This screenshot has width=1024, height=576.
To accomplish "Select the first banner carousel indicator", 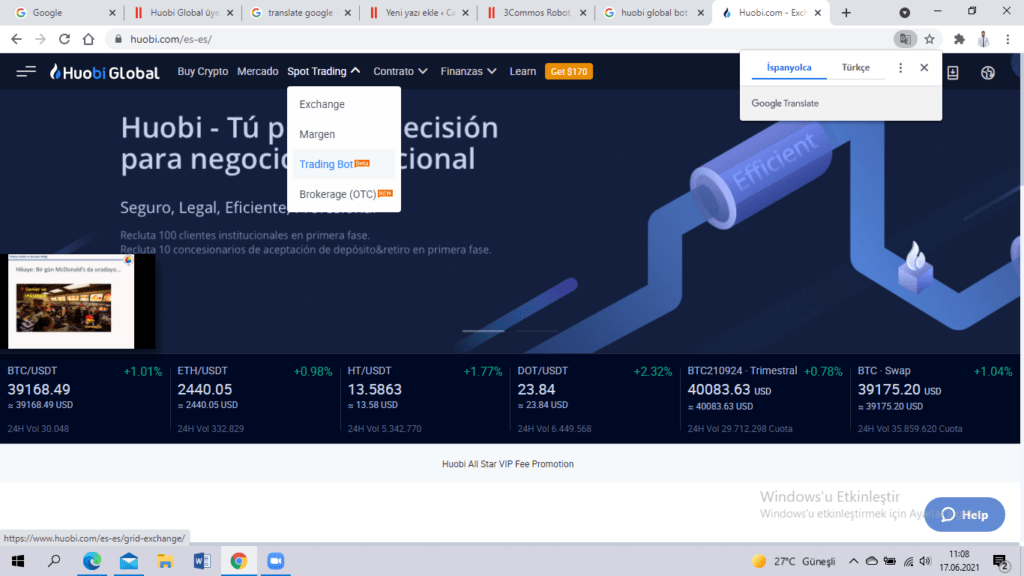I will pyautogui.click(x=483, y=331).
